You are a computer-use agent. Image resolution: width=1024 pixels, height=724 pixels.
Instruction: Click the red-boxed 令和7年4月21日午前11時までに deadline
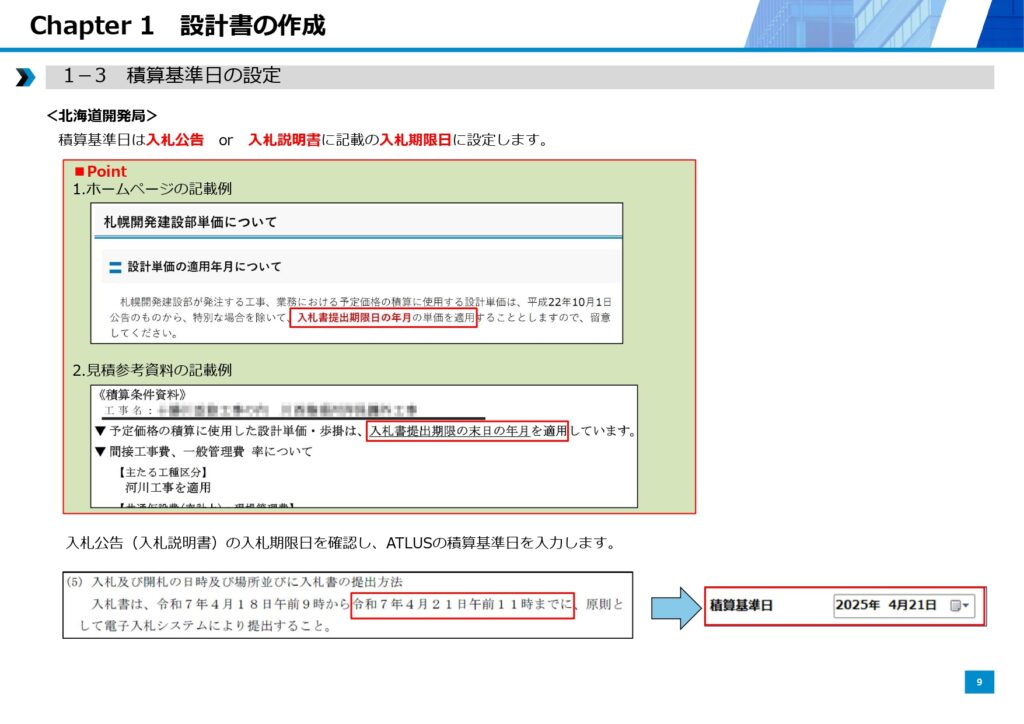point(462,603)
